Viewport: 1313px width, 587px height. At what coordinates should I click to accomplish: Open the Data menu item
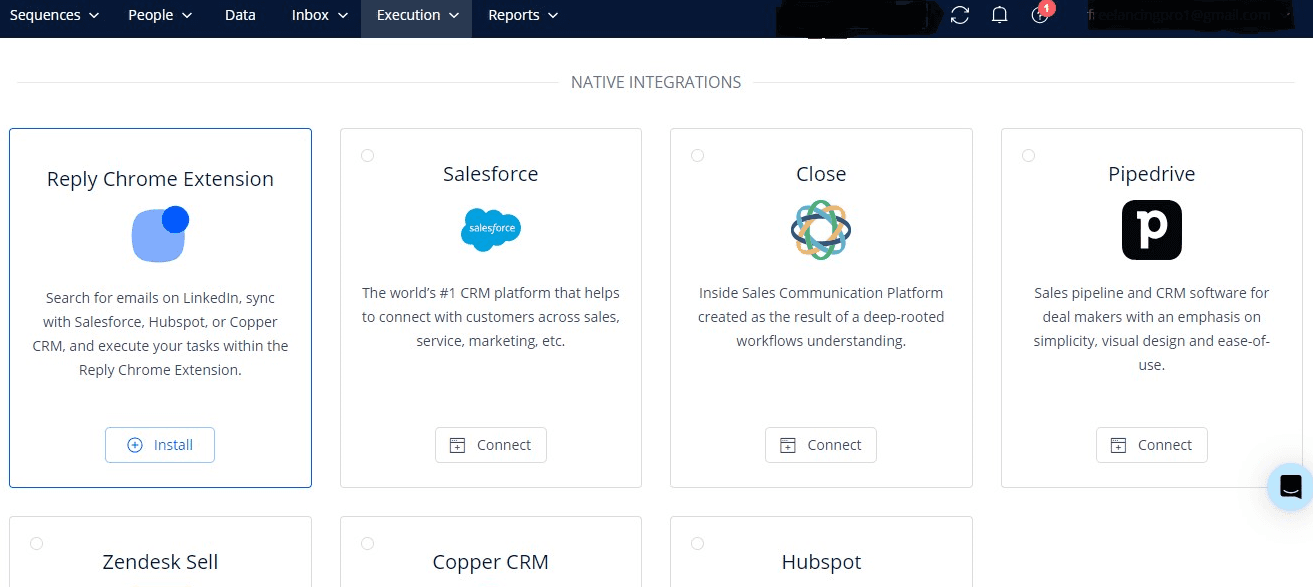click(x=240, y=15)
